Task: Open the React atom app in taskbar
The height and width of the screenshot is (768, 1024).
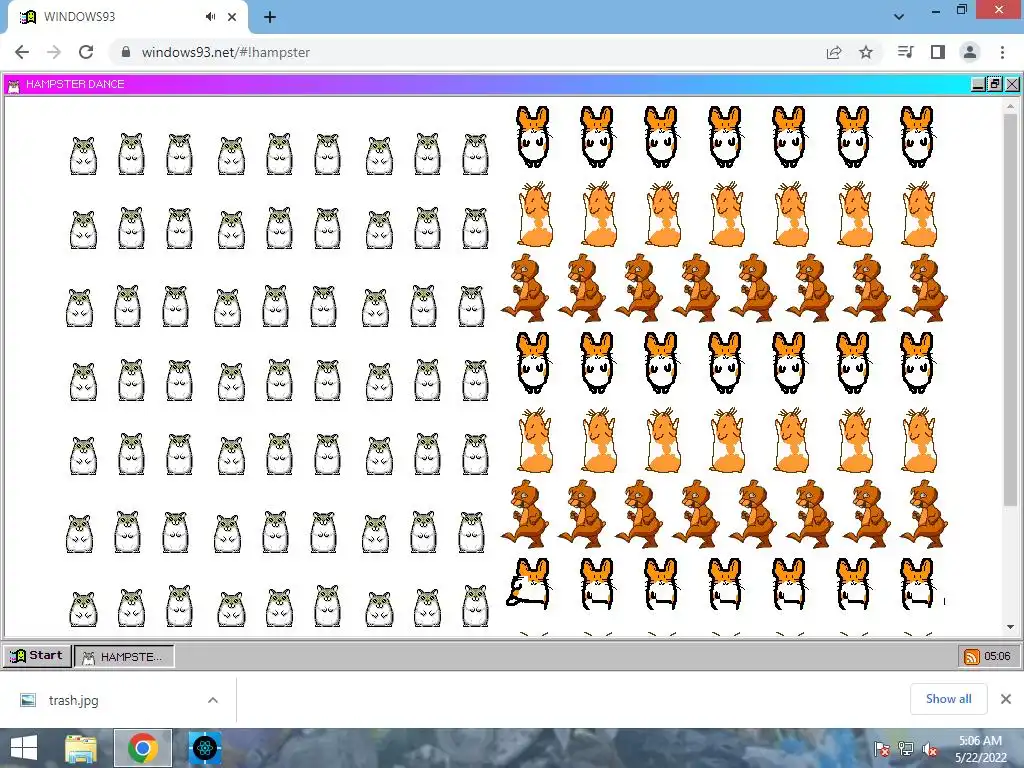Action: (204, 748)
